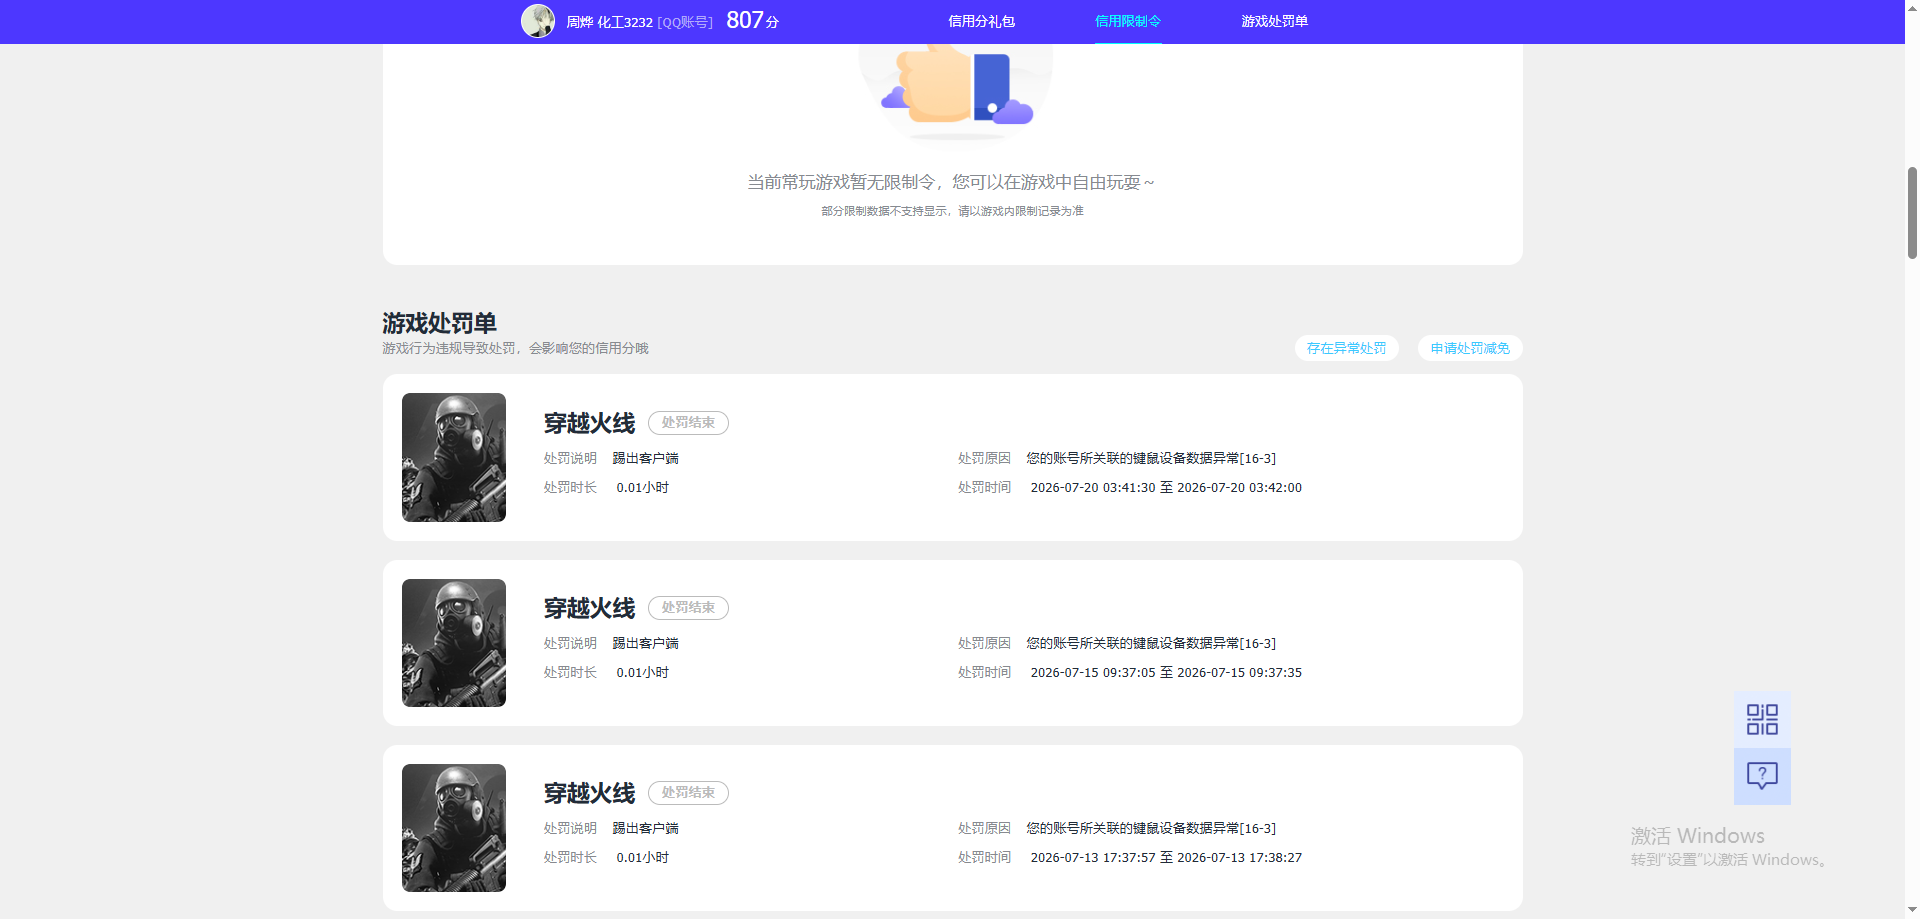Image resolution: width=1920 pixels, height=919 pixels.
Task: Click 0.01小时 duration in the 2026-07-13 card
Action: [643, 858]
